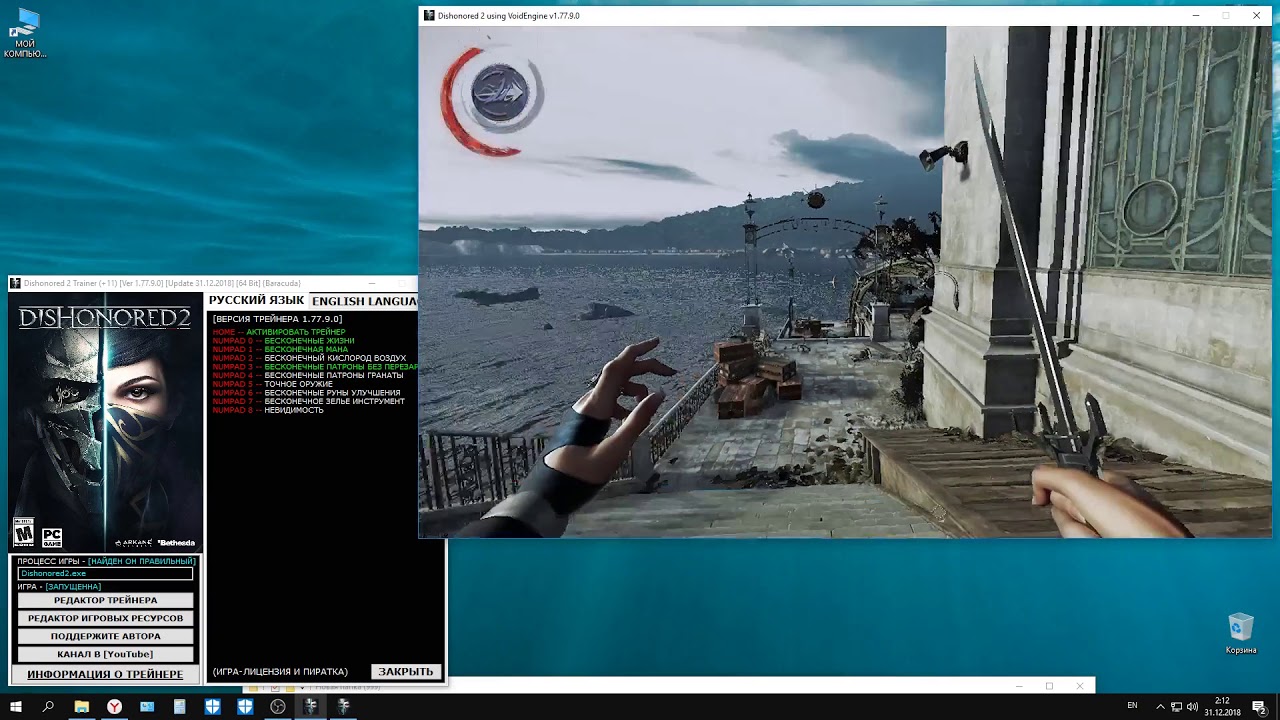Click the volume speaker tray icon
1280x720 pixels.
coord(1192,706)
